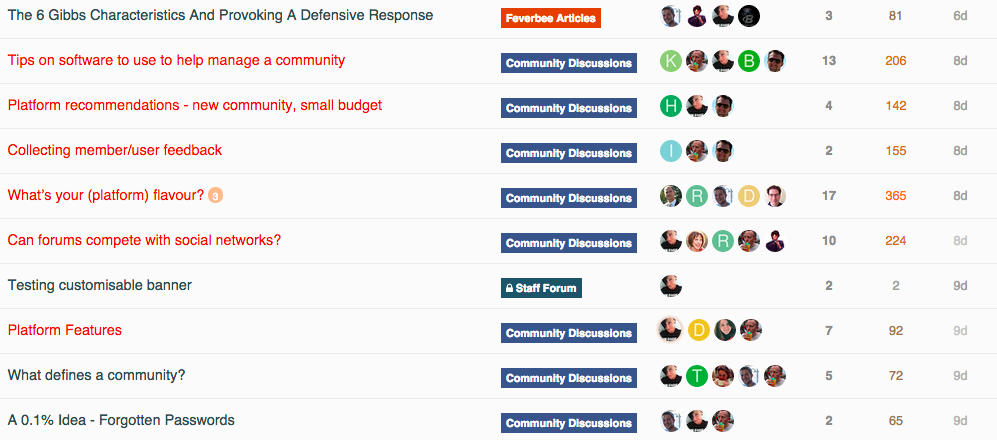Click the yellow D avatar in Platform Features row
The image size is (997, 440).
point(698,330)
